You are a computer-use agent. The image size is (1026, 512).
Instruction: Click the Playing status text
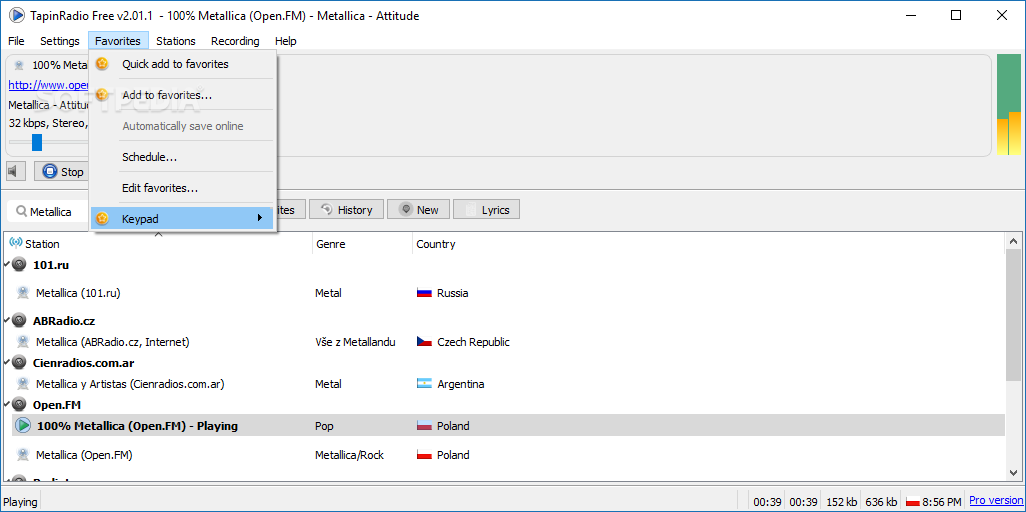[x=20, y=502]
